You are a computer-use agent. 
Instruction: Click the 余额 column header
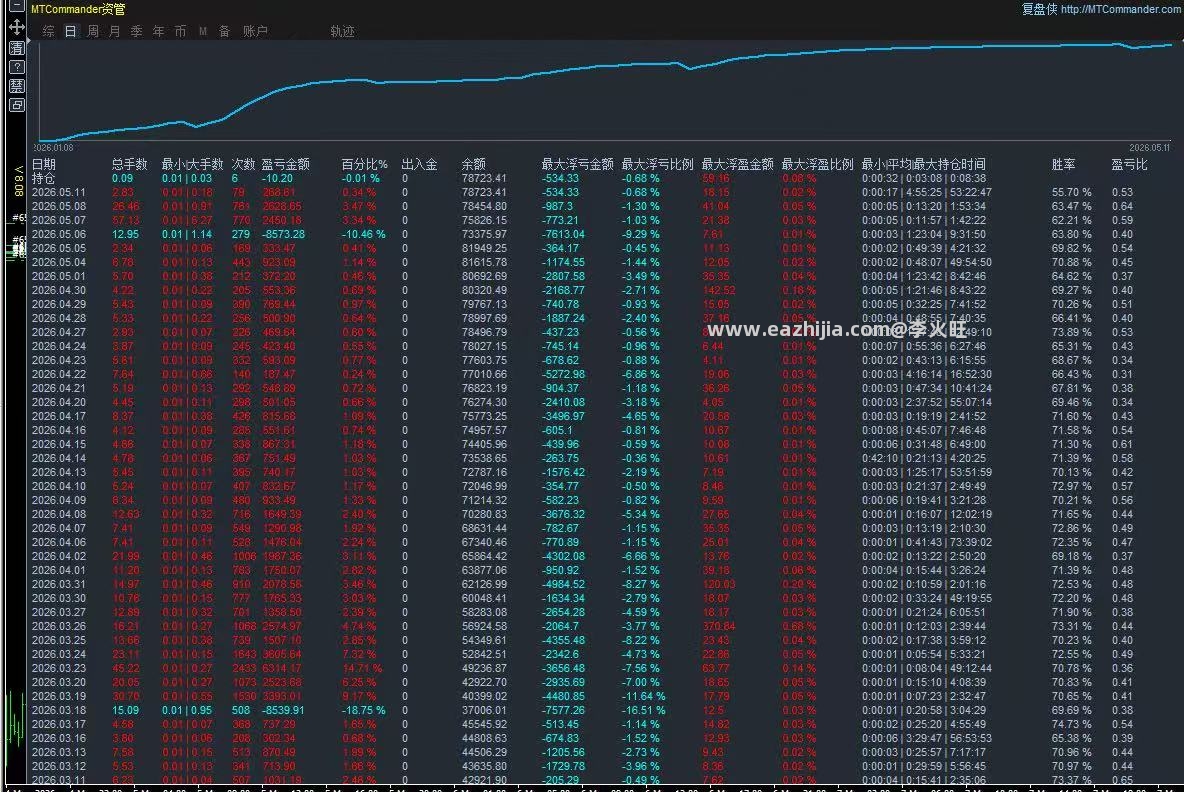[473, 164]
